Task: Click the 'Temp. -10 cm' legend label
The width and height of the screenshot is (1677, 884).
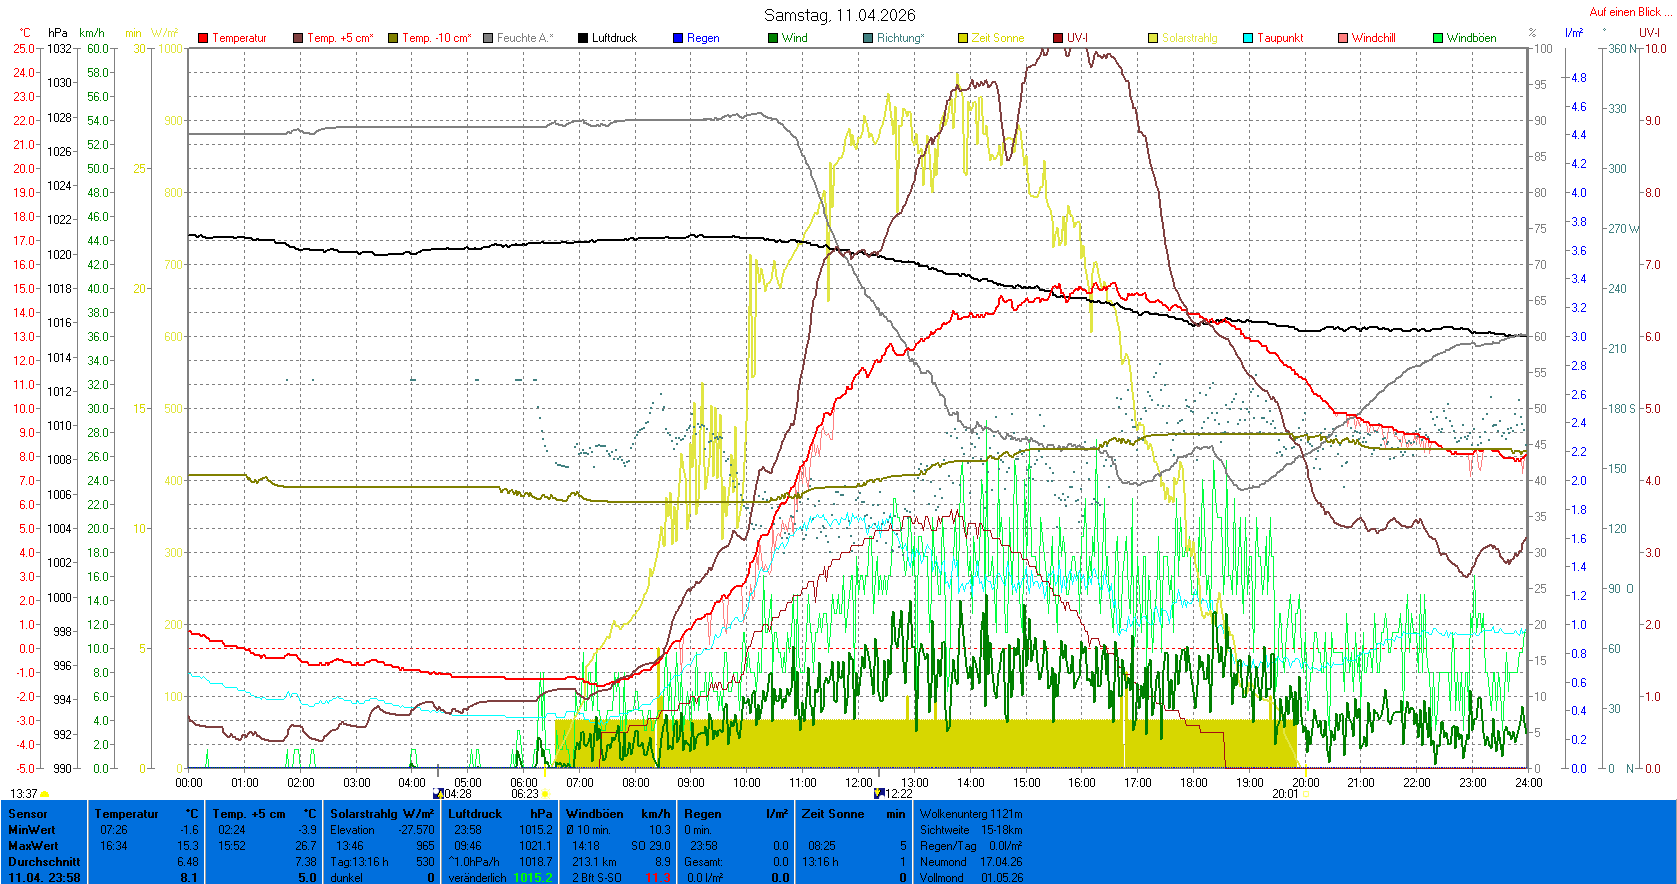Action: point(436,38)
